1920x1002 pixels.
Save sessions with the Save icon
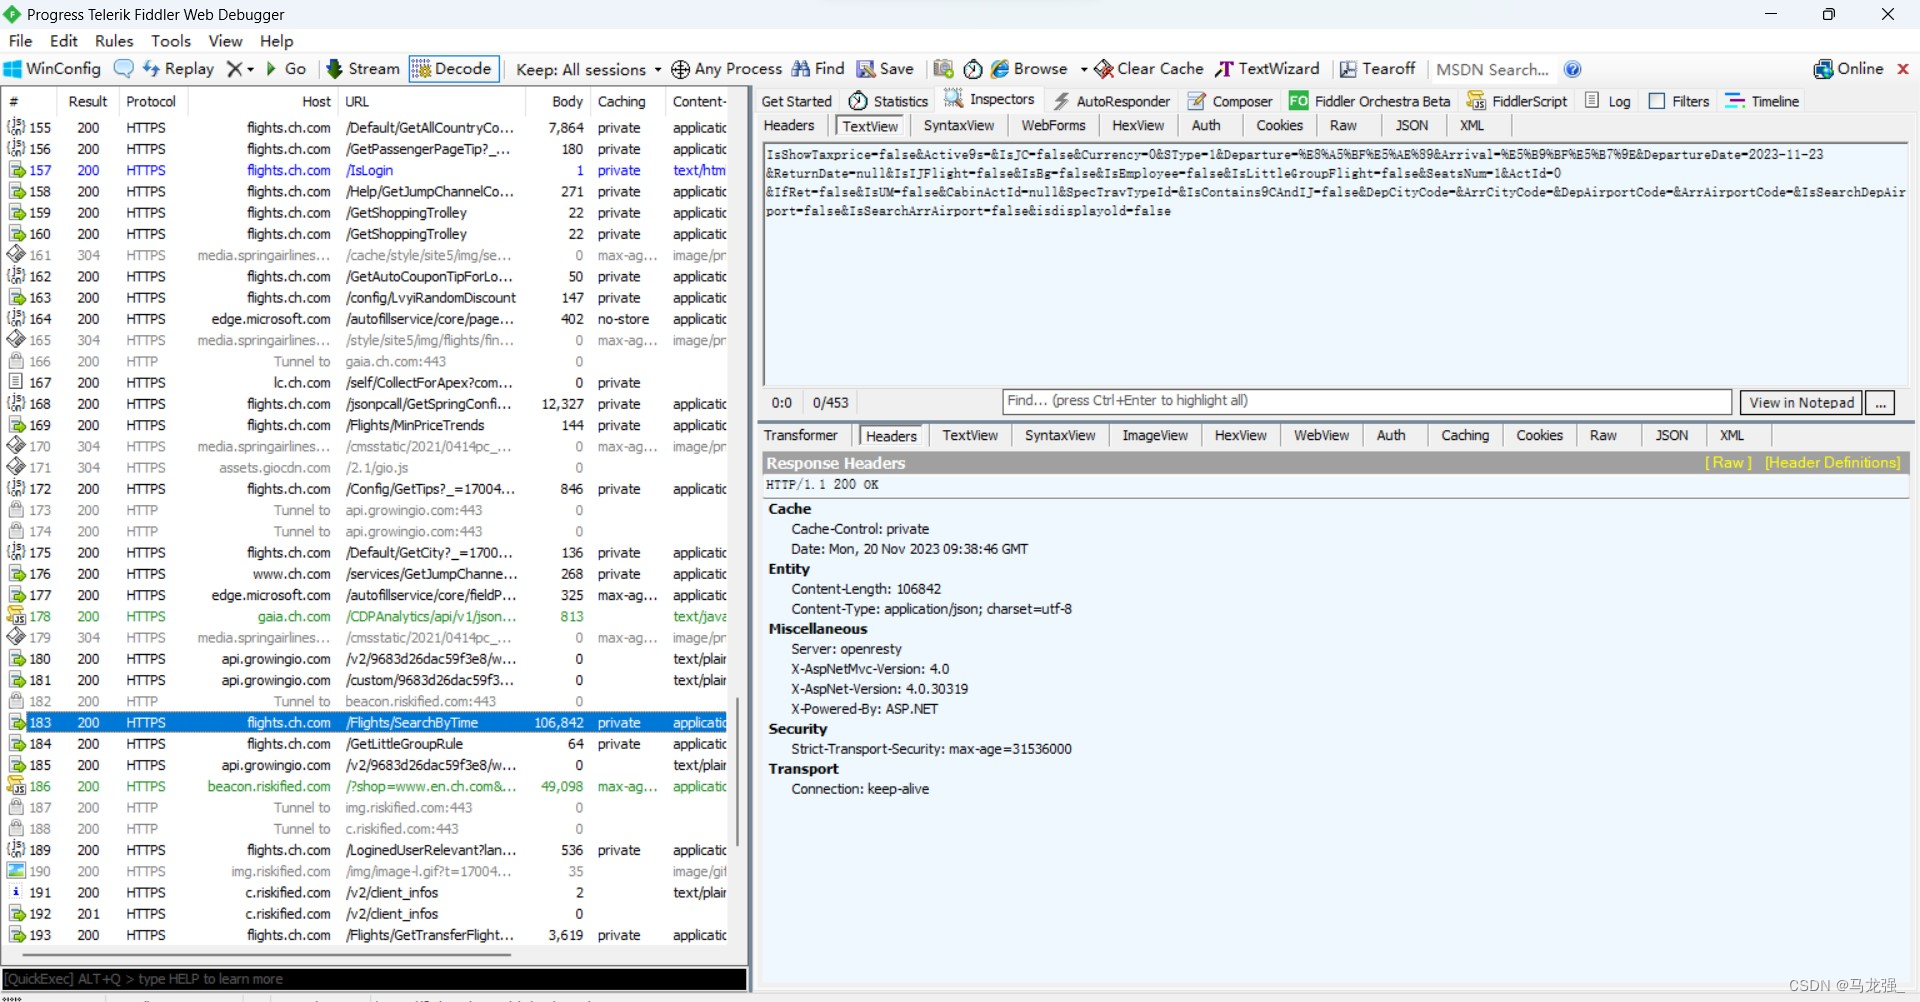pos(885,69)
